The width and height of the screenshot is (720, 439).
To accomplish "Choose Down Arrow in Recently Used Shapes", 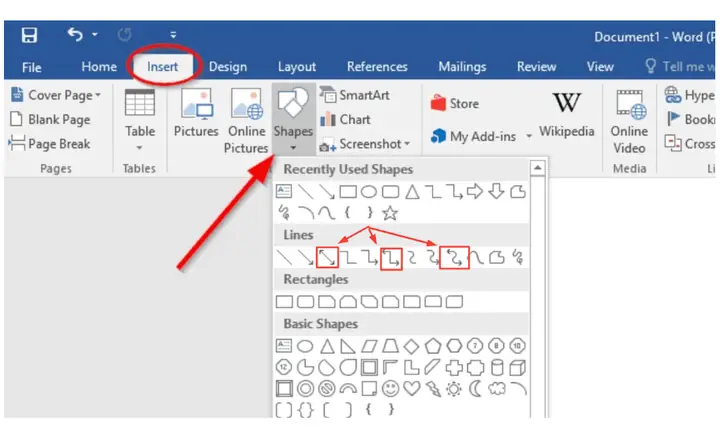I will 496,191.
